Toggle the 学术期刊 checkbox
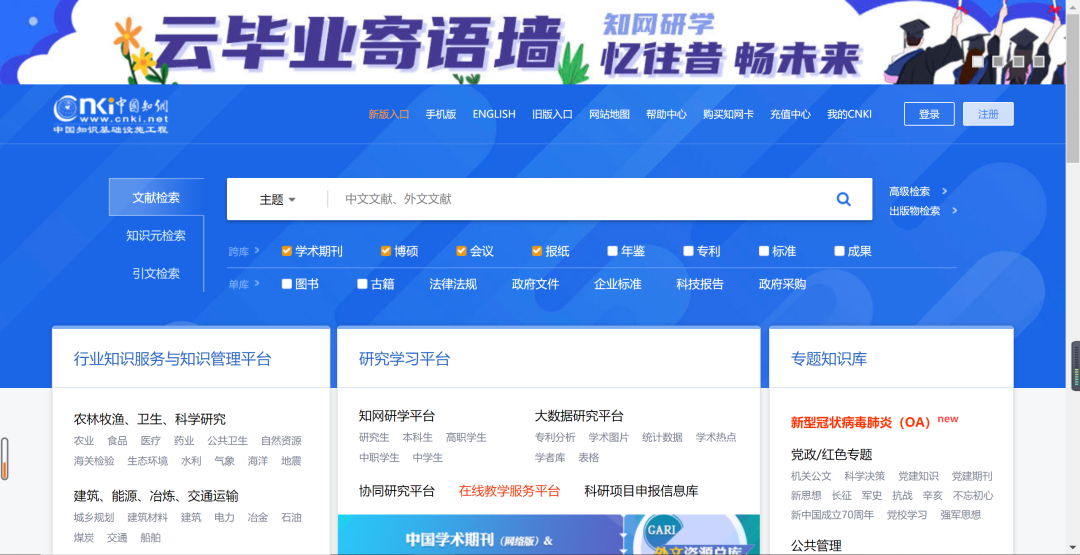 287,251
